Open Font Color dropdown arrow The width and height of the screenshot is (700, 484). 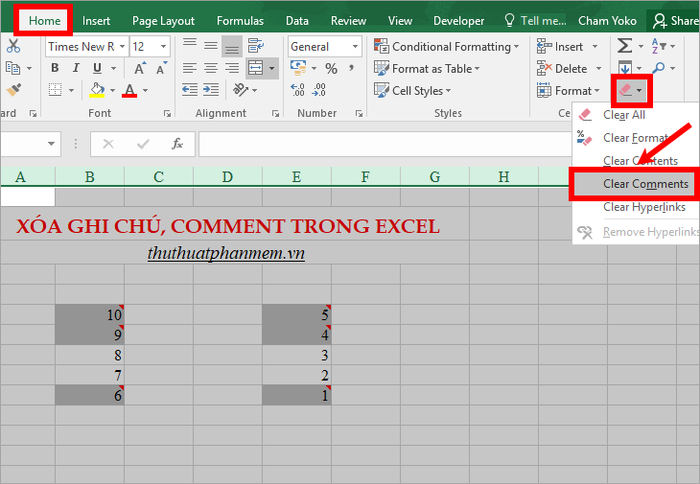(145, 90)
